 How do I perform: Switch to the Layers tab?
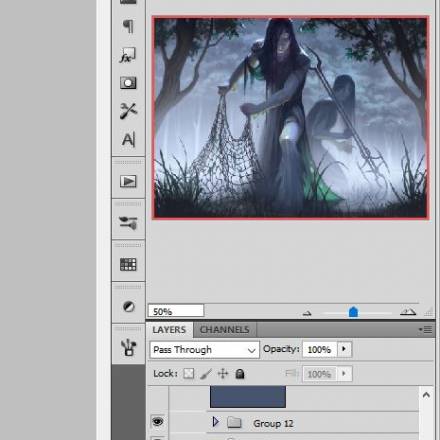[x=169, y=330]
